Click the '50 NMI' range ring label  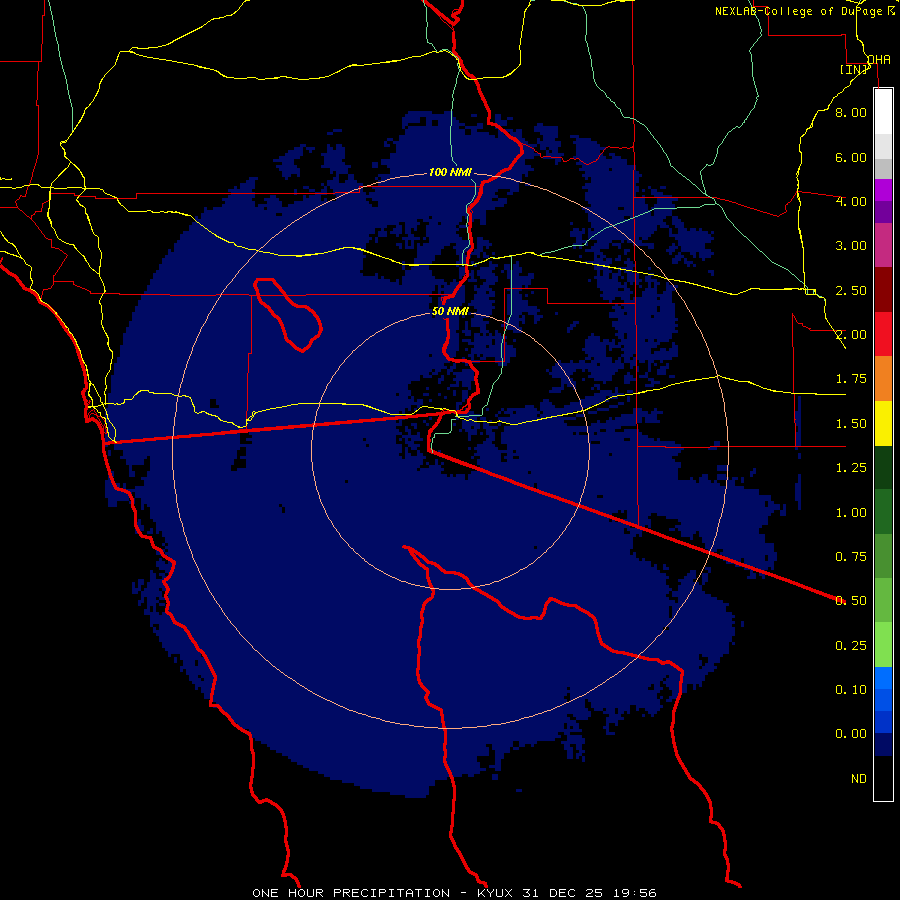click(450, 312)
